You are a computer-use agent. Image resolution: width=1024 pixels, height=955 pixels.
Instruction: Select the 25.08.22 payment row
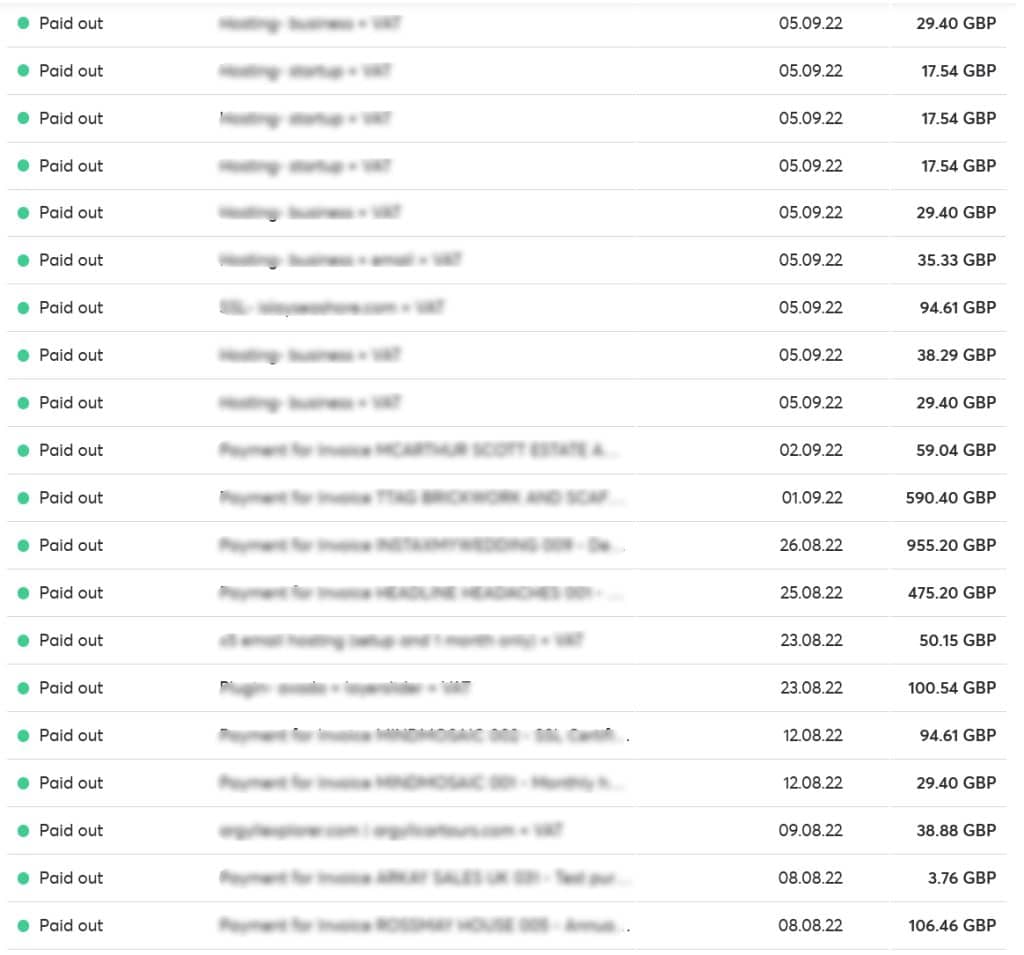coord(507,593)
